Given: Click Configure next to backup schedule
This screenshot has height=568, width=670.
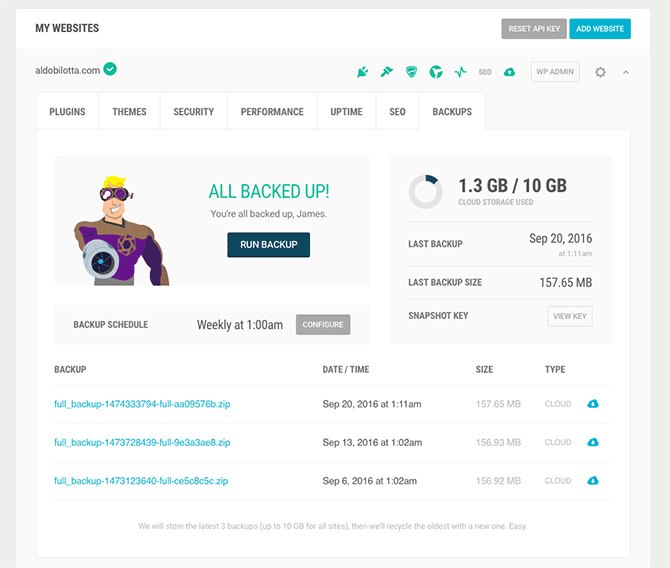Looking at the screenshot, I should [323, 325].
